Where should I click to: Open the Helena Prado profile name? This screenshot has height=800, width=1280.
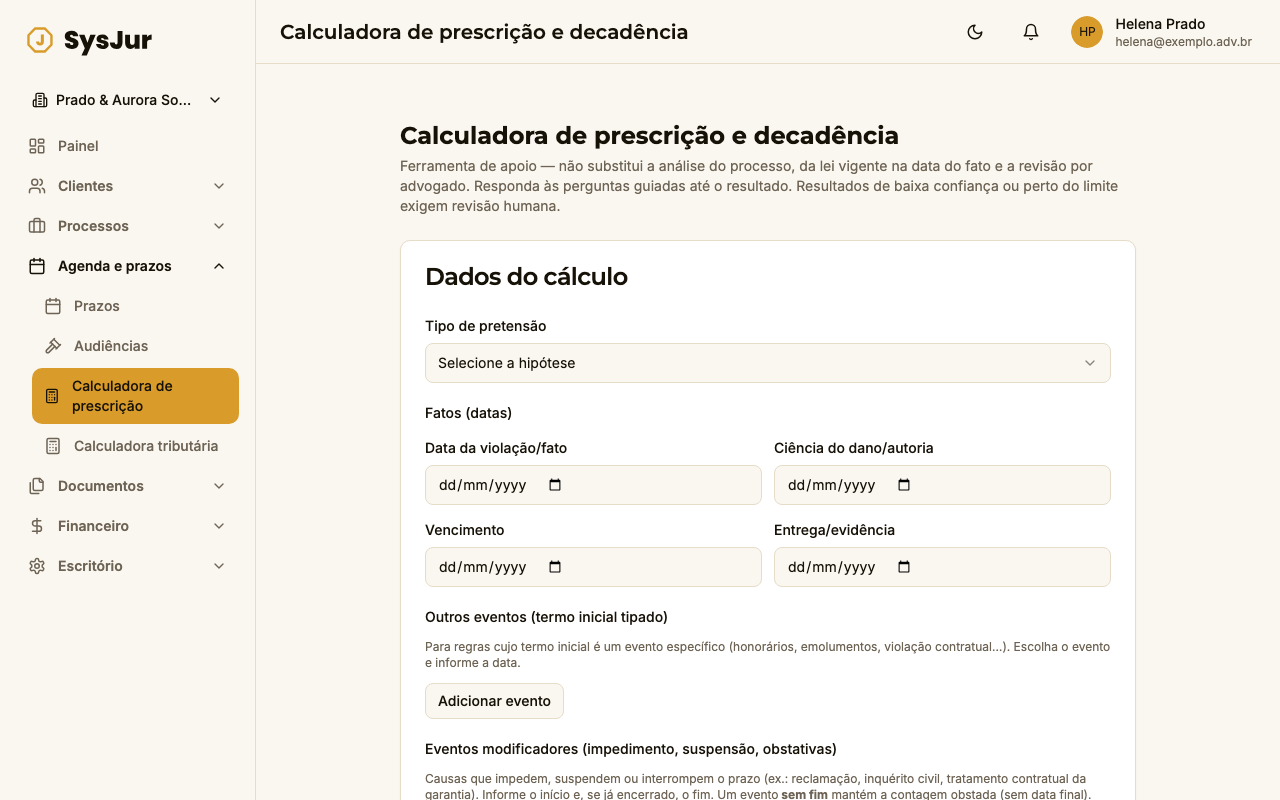coord(1160,24)
